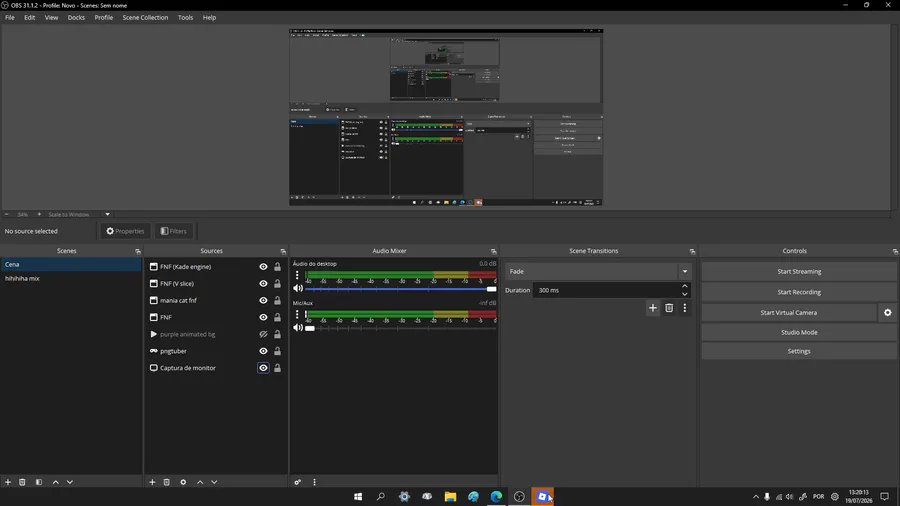Open the View menu
The height and width of the screenshot is (506, 900).
(x=51, y=18)
